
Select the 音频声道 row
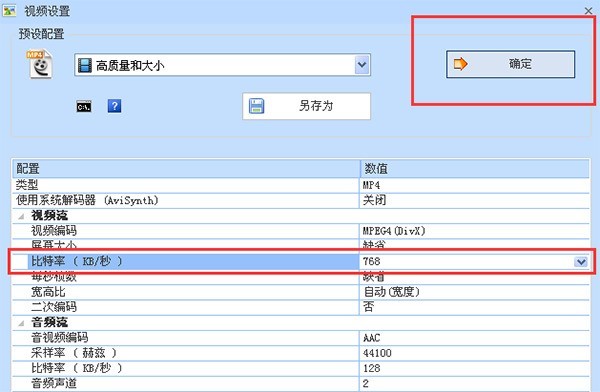click(301, 383)
